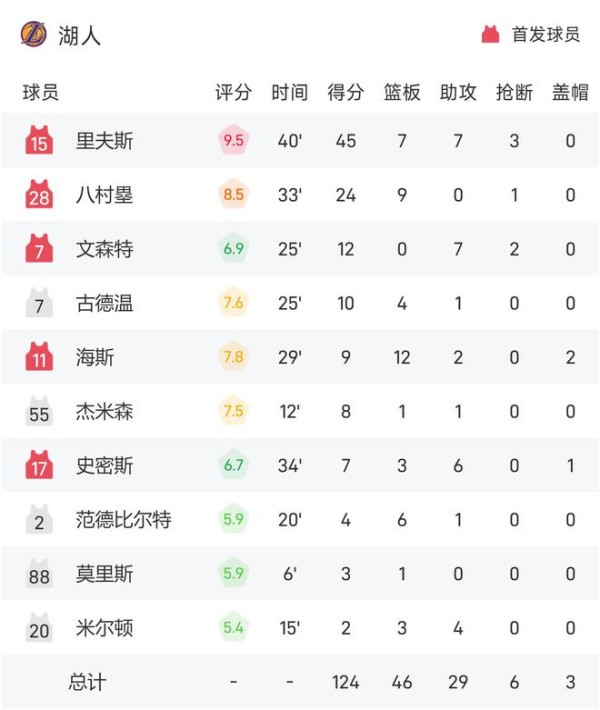600x710 pixels.
Task: Sort by the 得分 column header
Action: tap(346, 92)
